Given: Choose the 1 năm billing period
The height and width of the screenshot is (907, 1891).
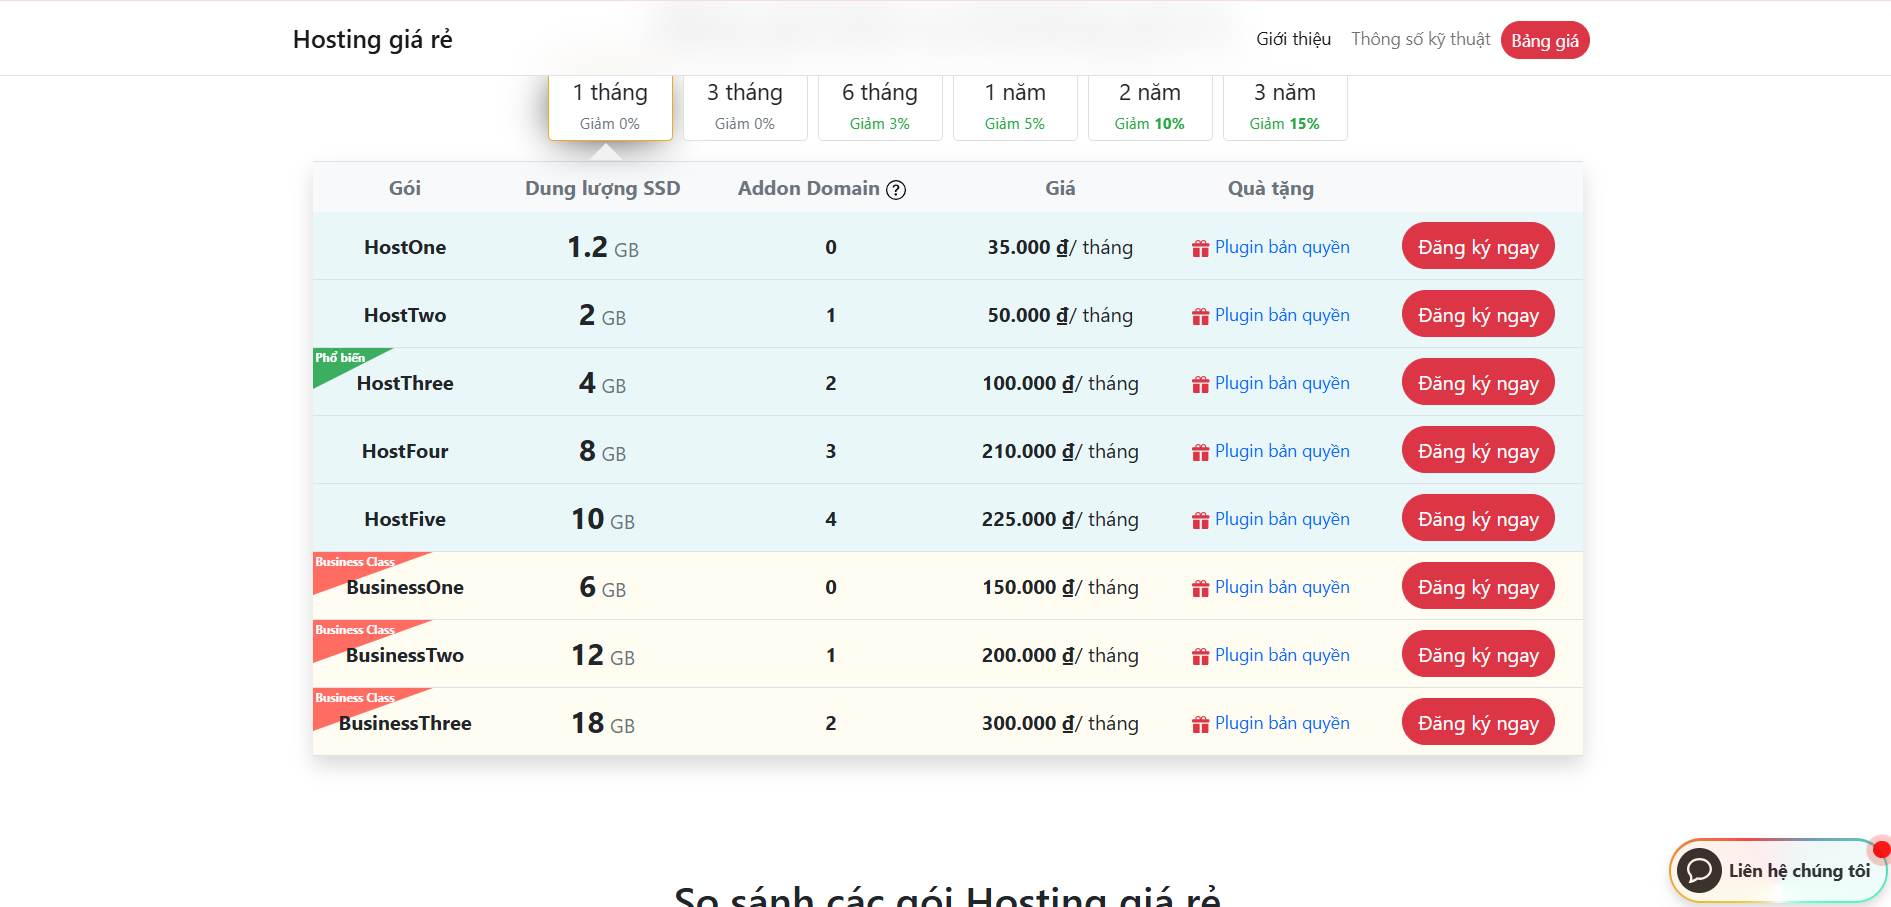Looking at the screenshot, I should point(1014,106).
